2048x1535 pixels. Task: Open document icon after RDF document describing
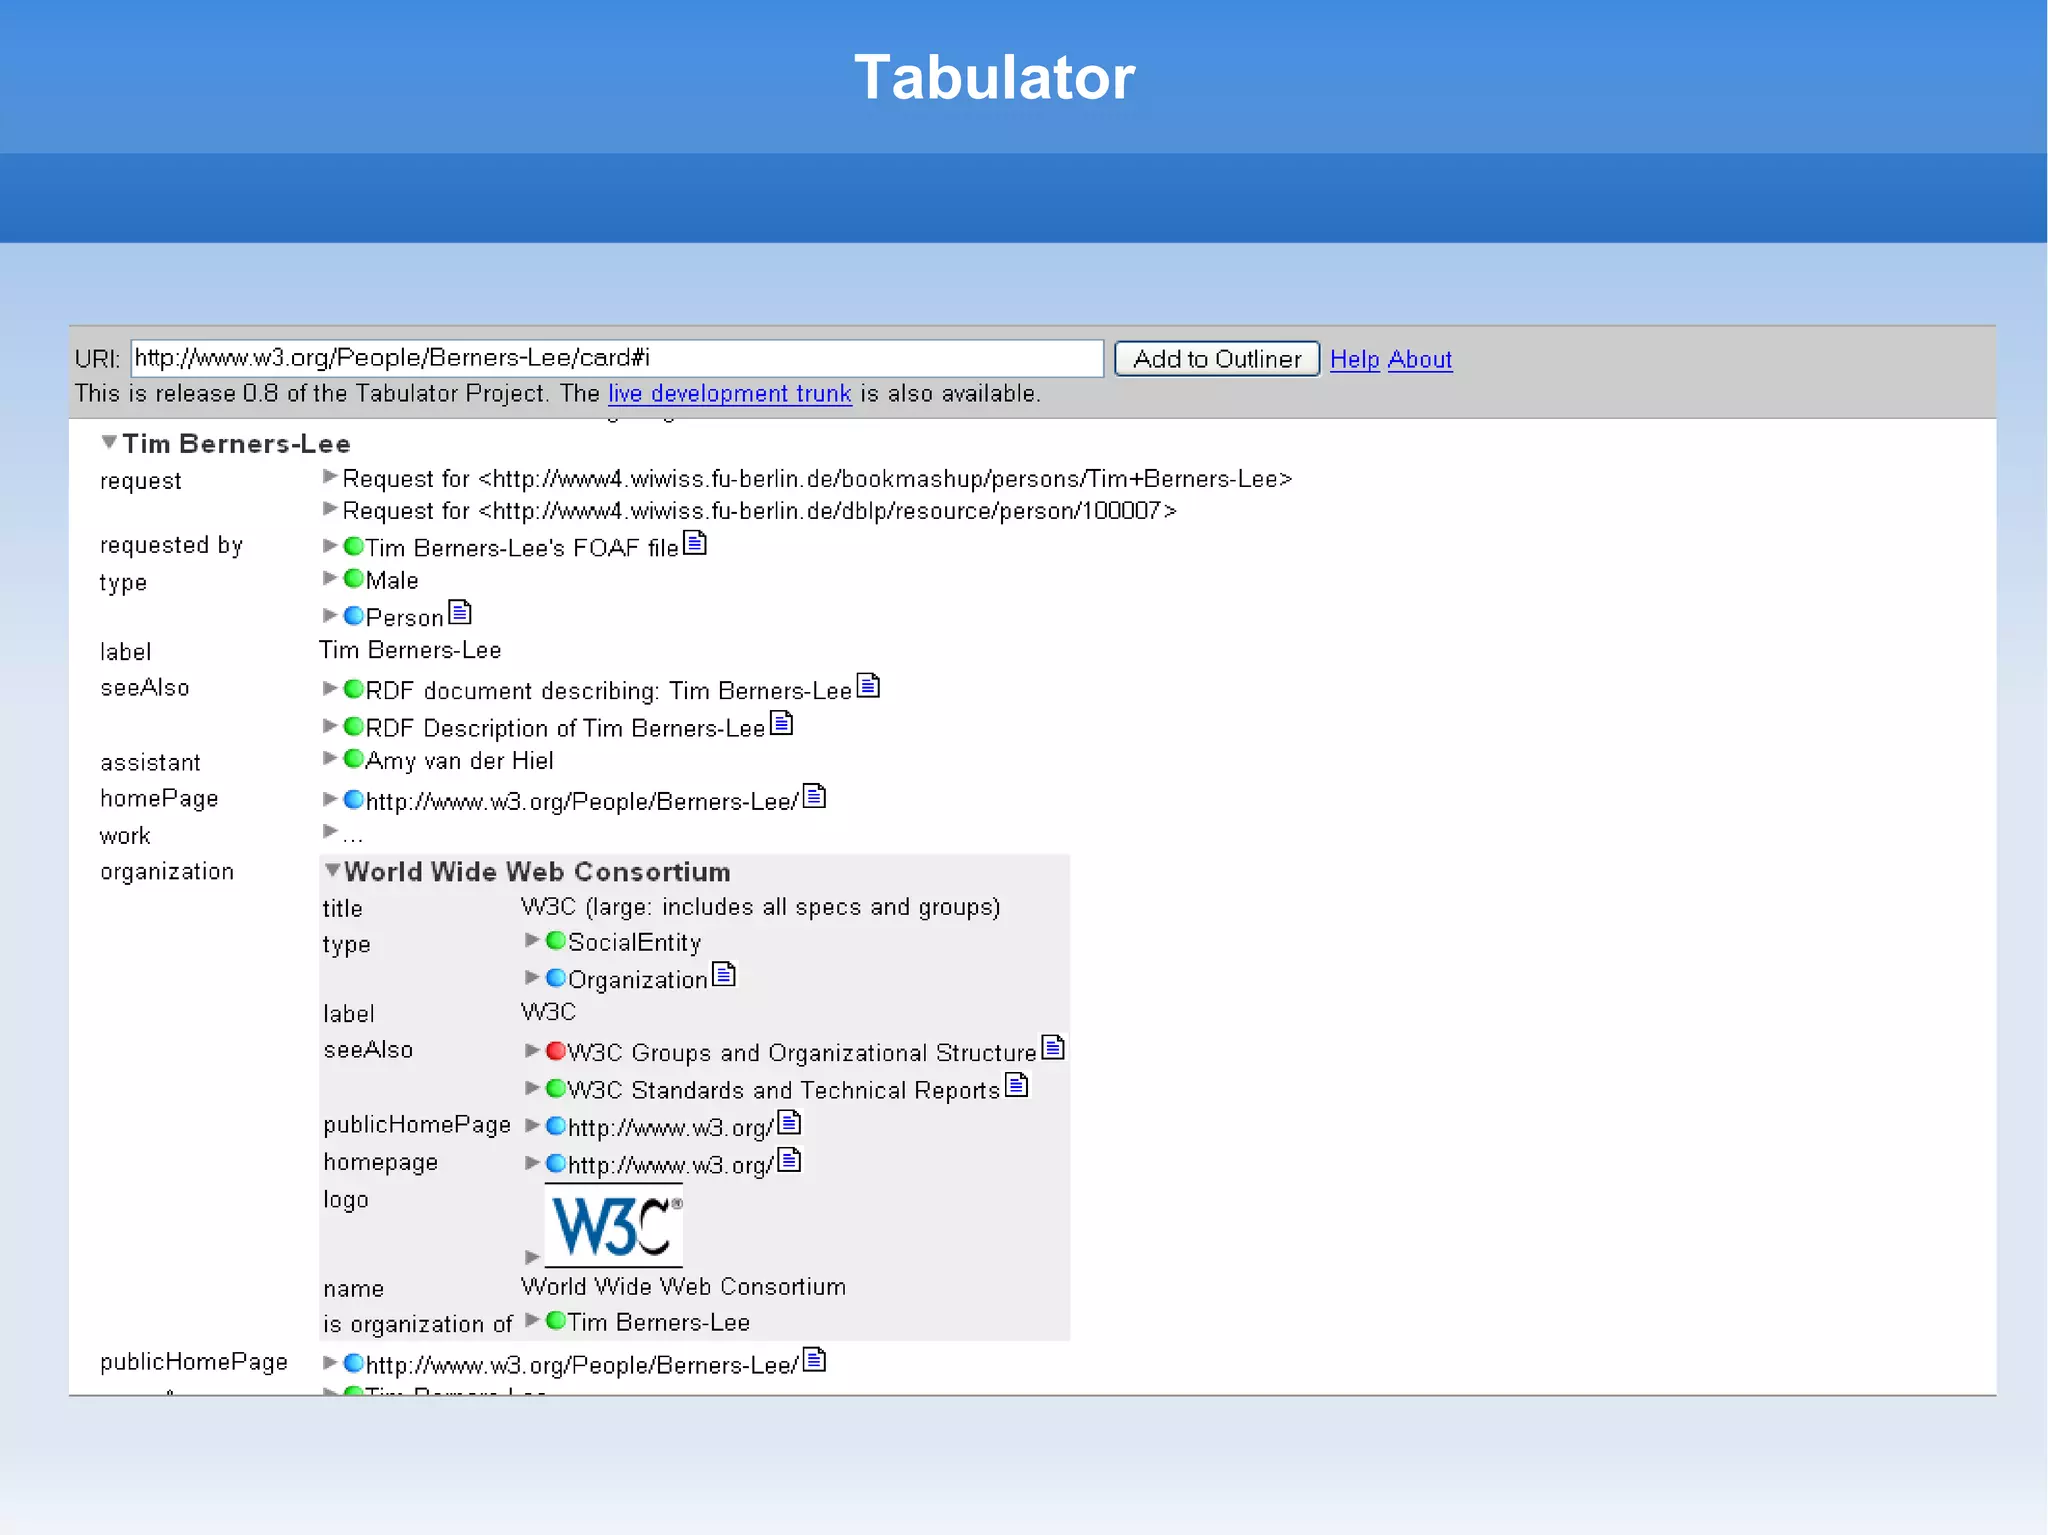point(869,685)
